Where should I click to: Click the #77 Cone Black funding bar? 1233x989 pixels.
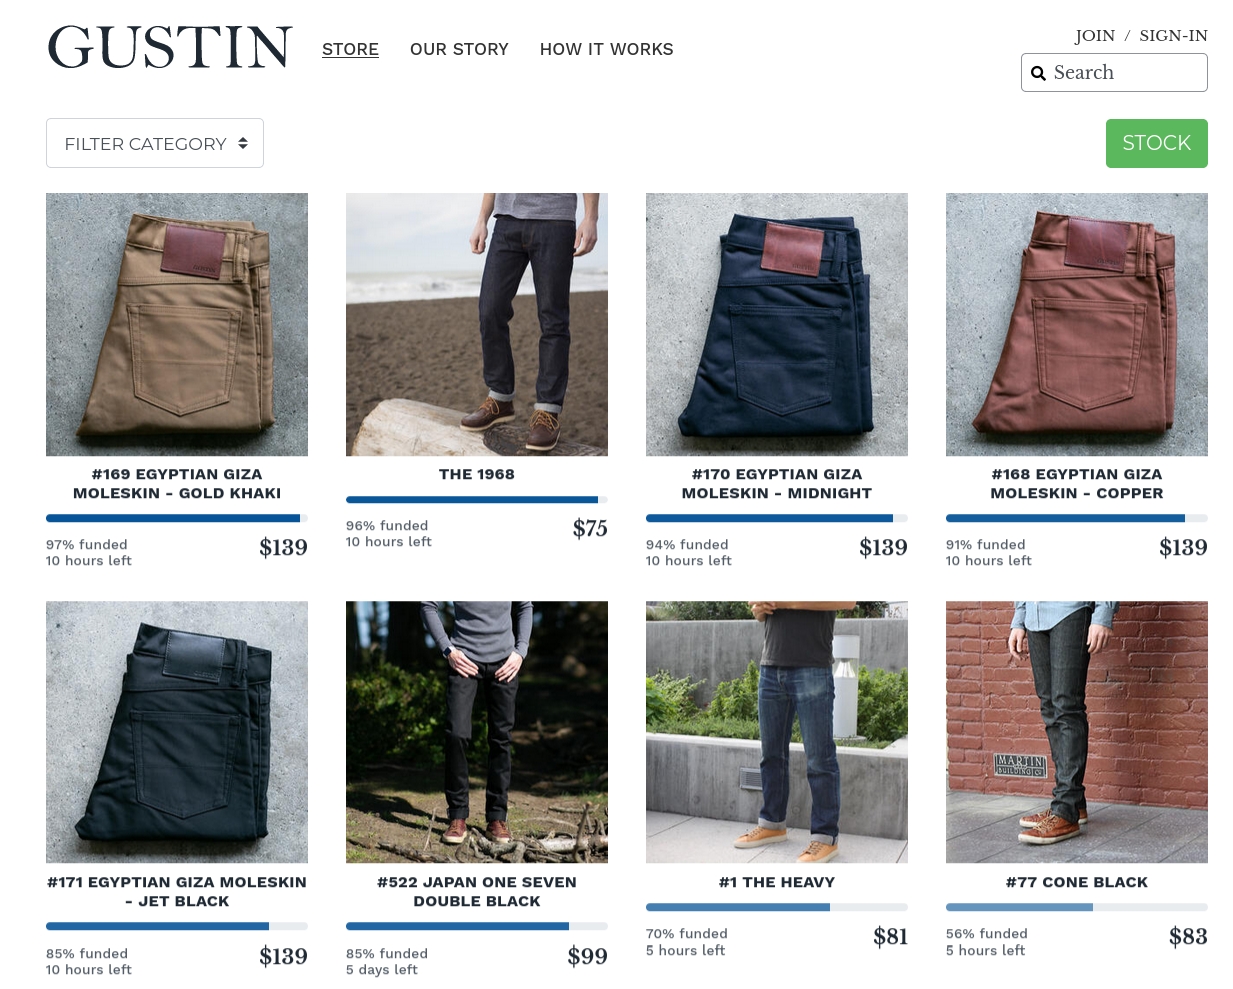(x=1077, y=907)
